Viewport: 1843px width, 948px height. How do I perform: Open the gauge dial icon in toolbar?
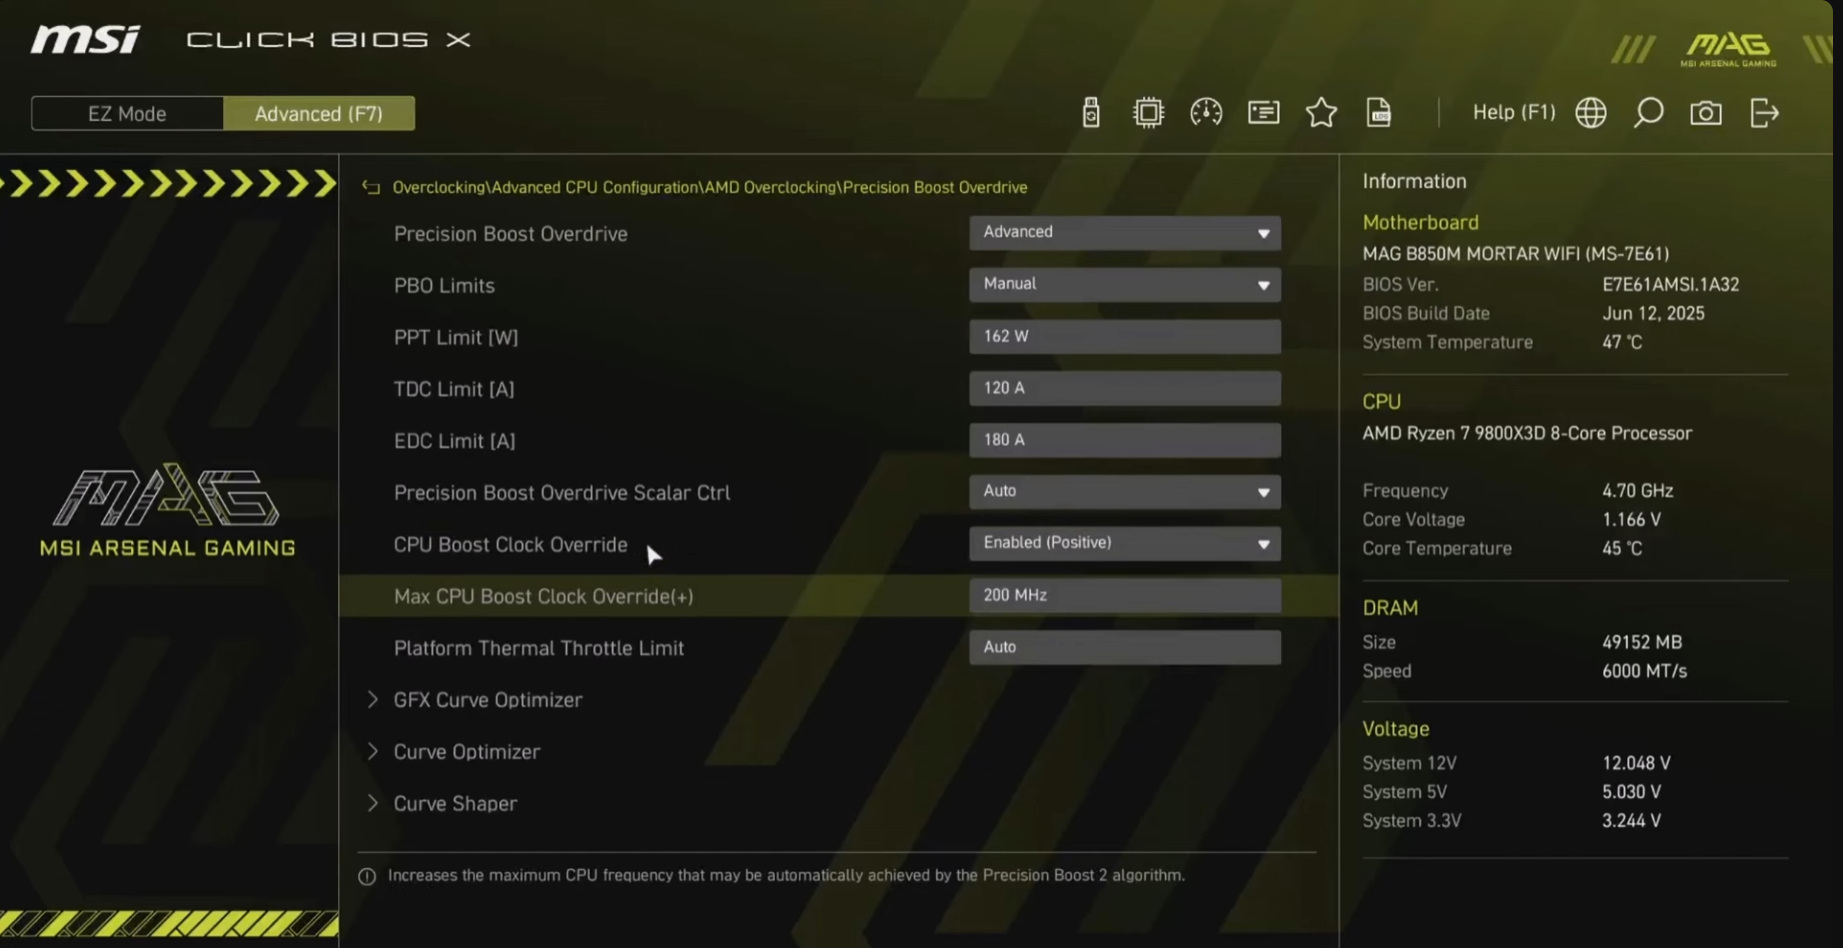[1206, 113]
